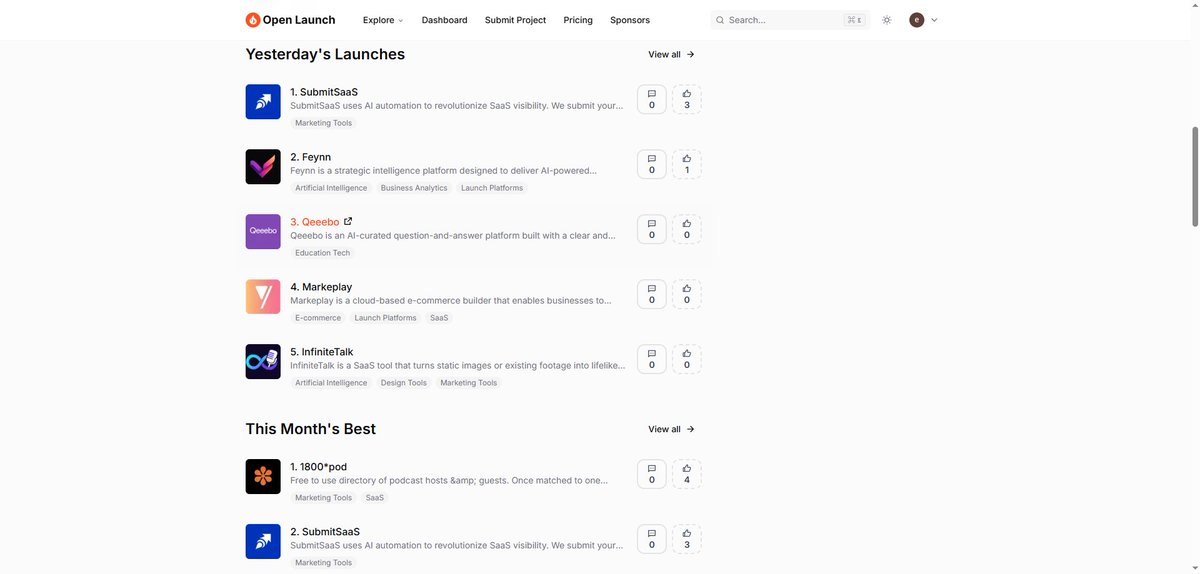This screenshot has height=574, width=1200.
Task: Select Feynn's Launch Platforms tag
Action: click(x=492, y=188)
